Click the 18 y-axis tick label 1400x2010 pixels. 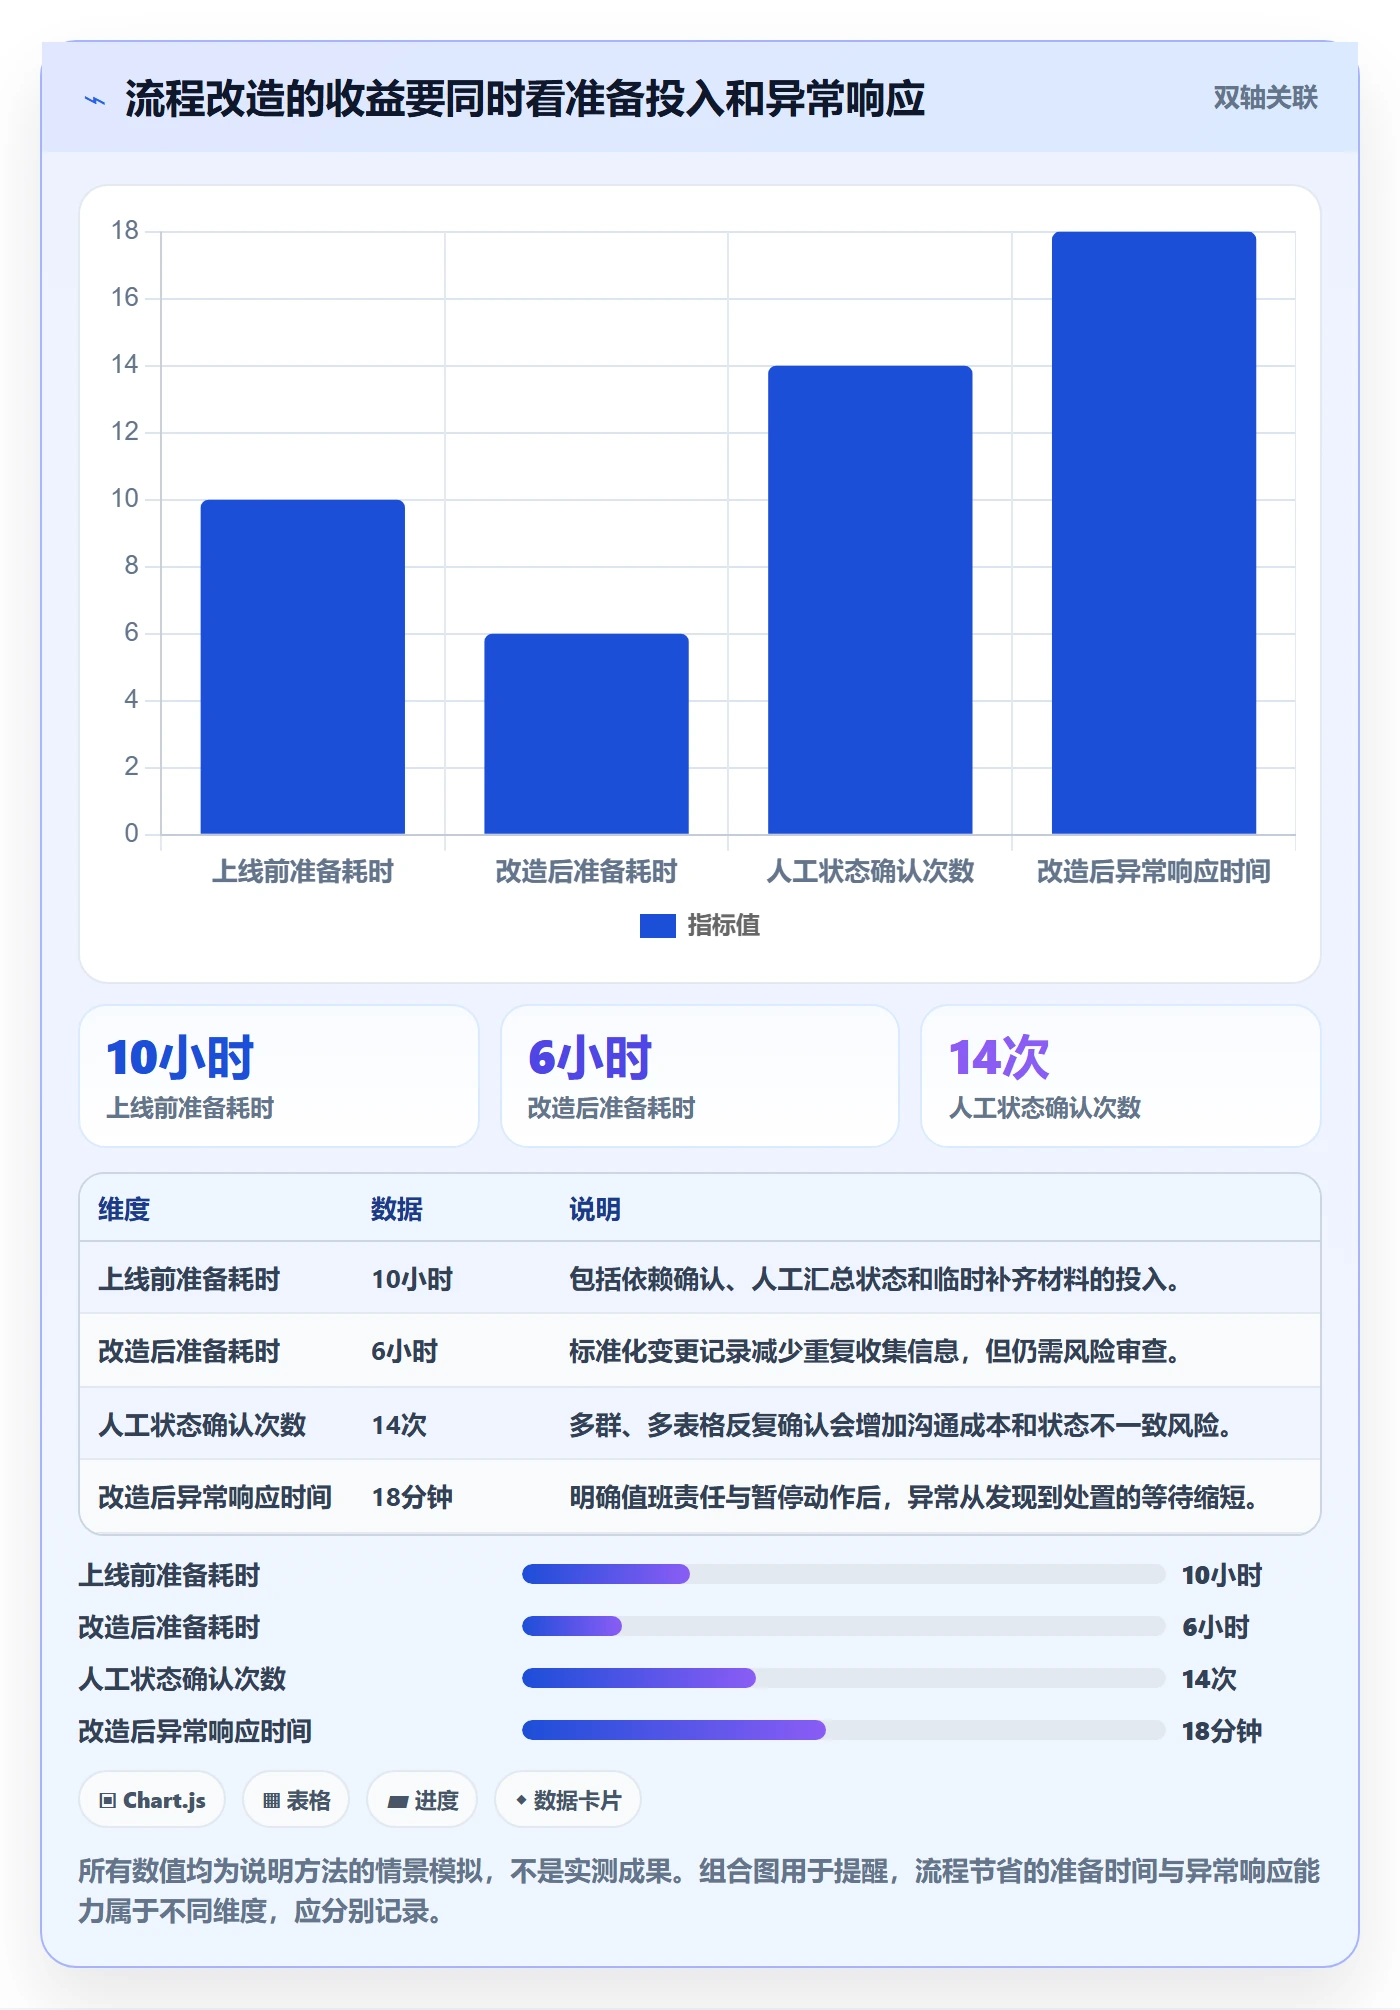tap(125, 231)
